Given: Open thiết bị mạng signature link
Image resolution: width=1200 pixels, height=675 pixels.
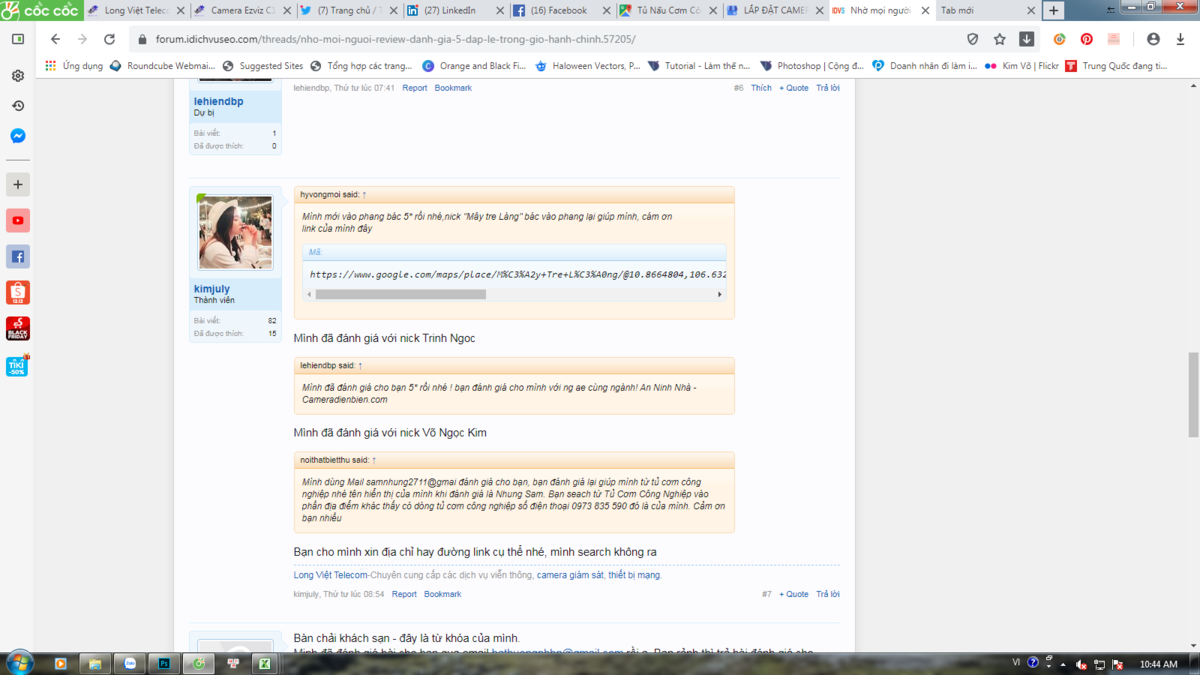Looking at the screenshot, I should [x=634, y=575].
